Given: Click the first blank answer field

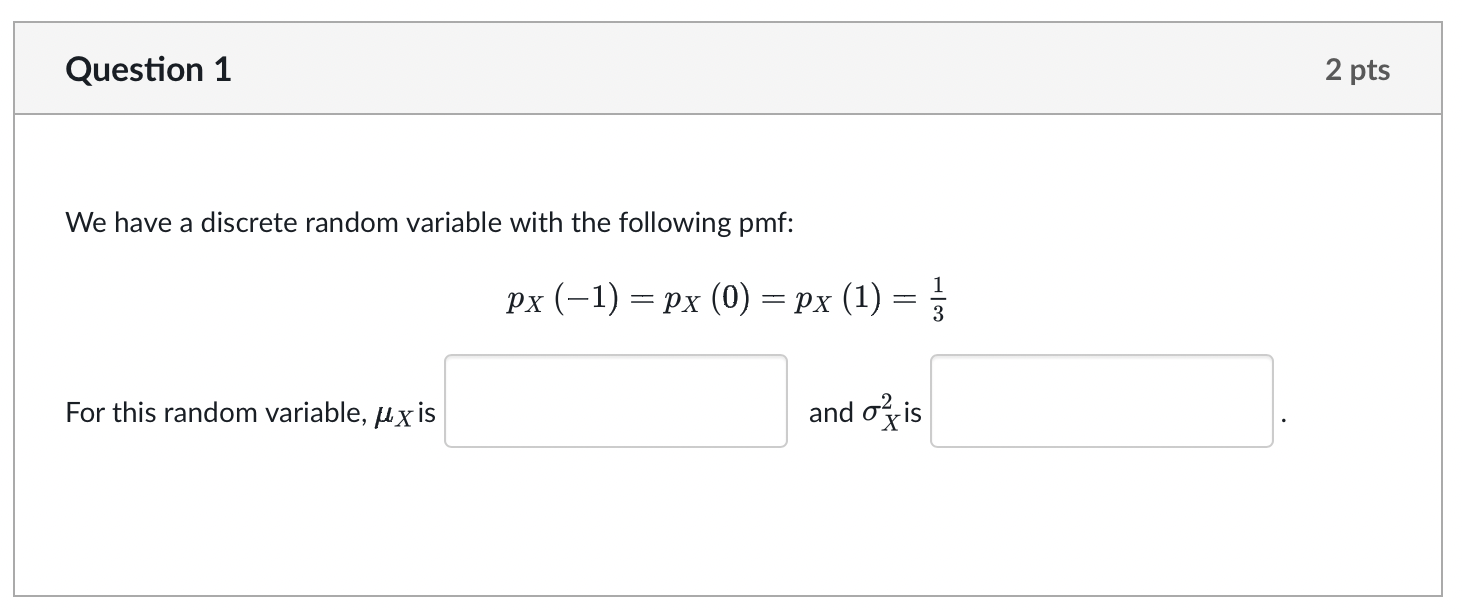Looking at the screenshot, I should 615,400.
